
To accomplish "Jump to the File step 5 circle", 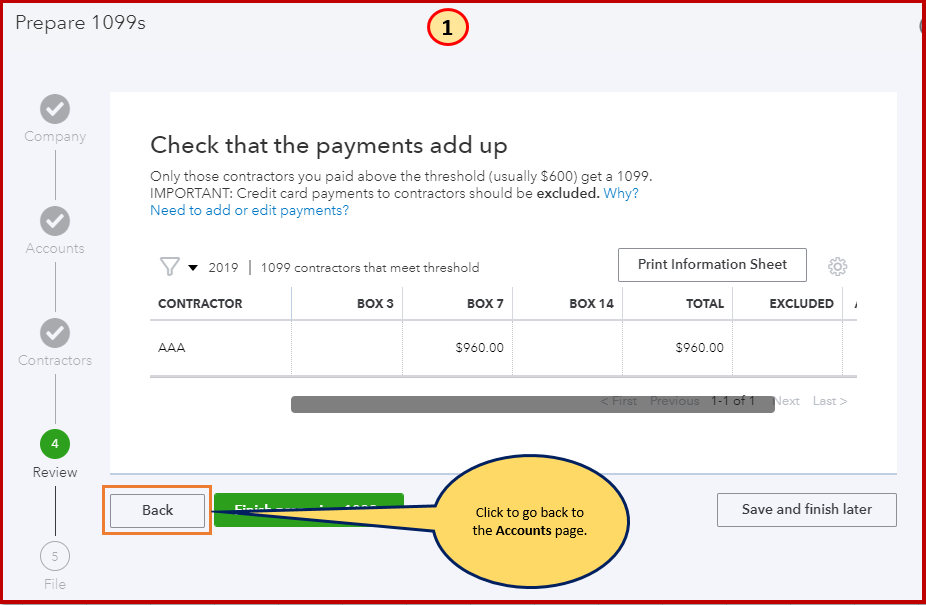I will (55, 556).
